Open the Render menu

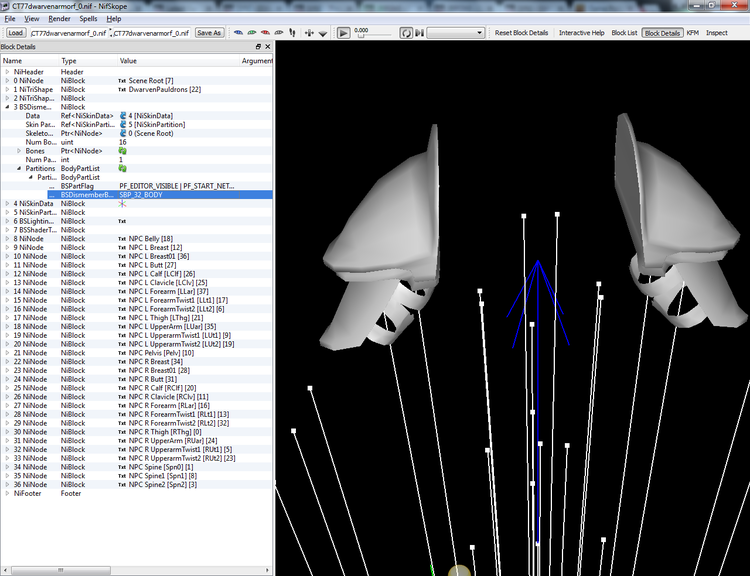59,19
